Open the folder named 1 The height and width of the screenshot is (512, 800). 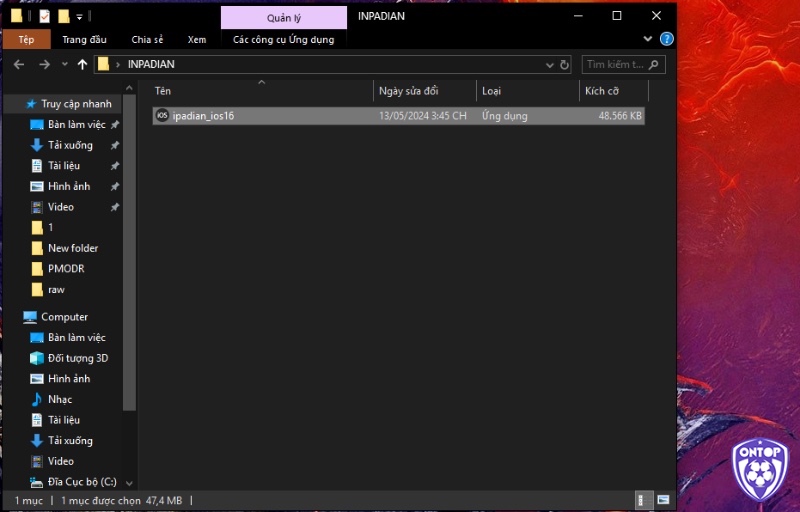51,227
